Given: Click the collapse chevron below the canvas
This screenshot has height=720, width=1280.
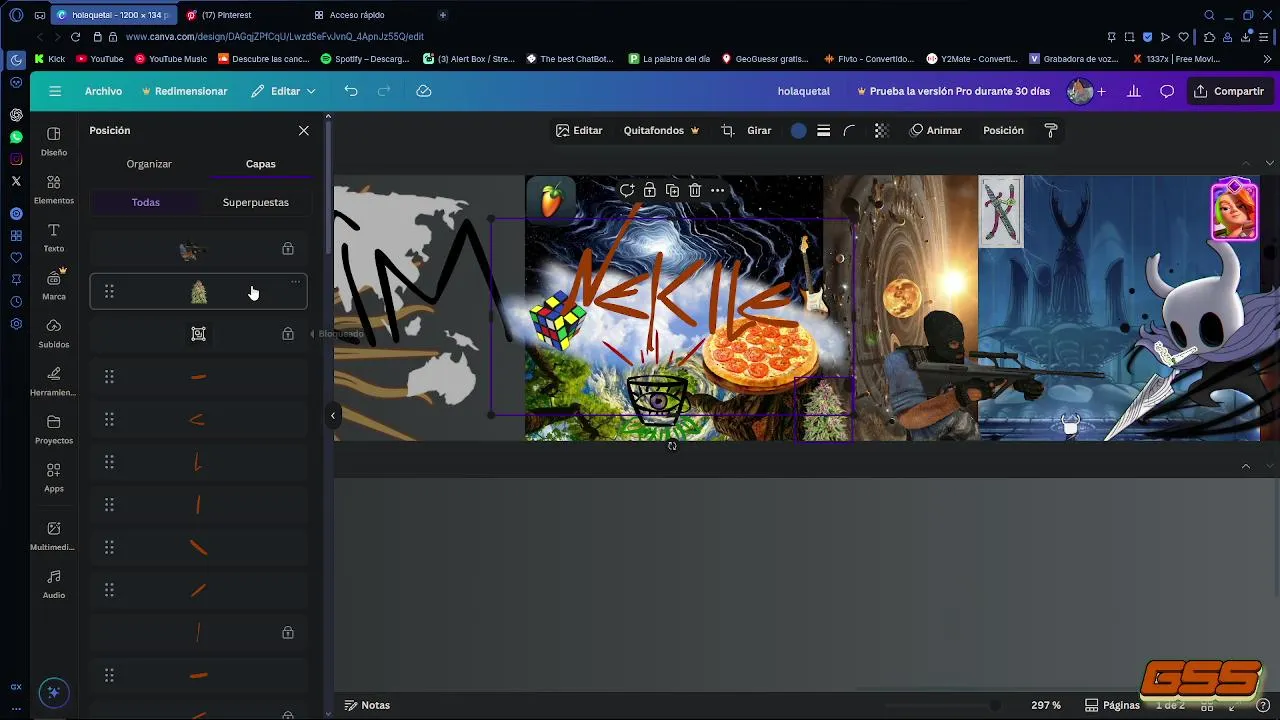Looking at the screenshot, I should [1246, 467].
